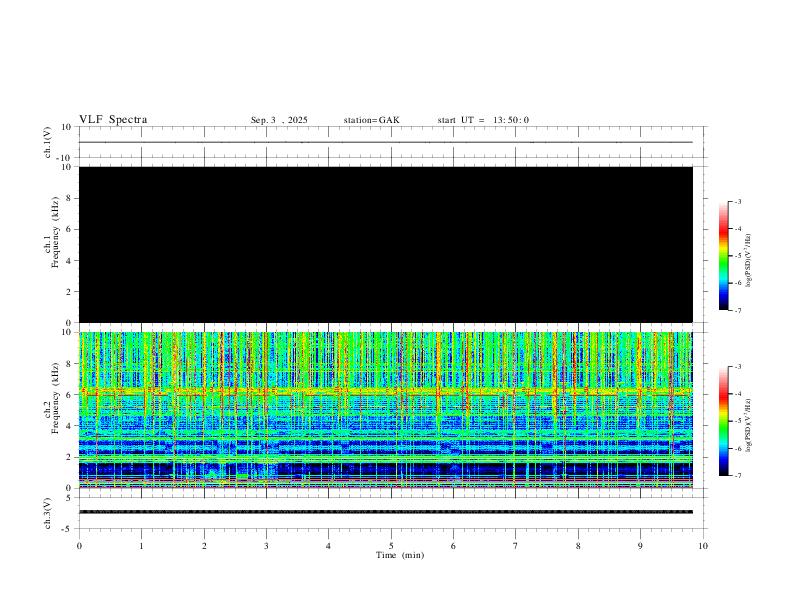Click the 'start UT = 13:50:0' text
This screenshot has height=612, width=792.
point(483,120)
